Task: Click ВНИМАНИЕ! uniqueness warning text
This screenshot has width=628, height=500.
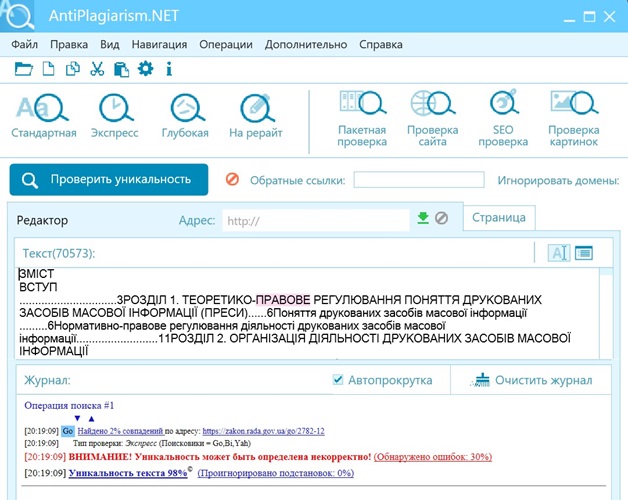Action: (x=220, y=457)
